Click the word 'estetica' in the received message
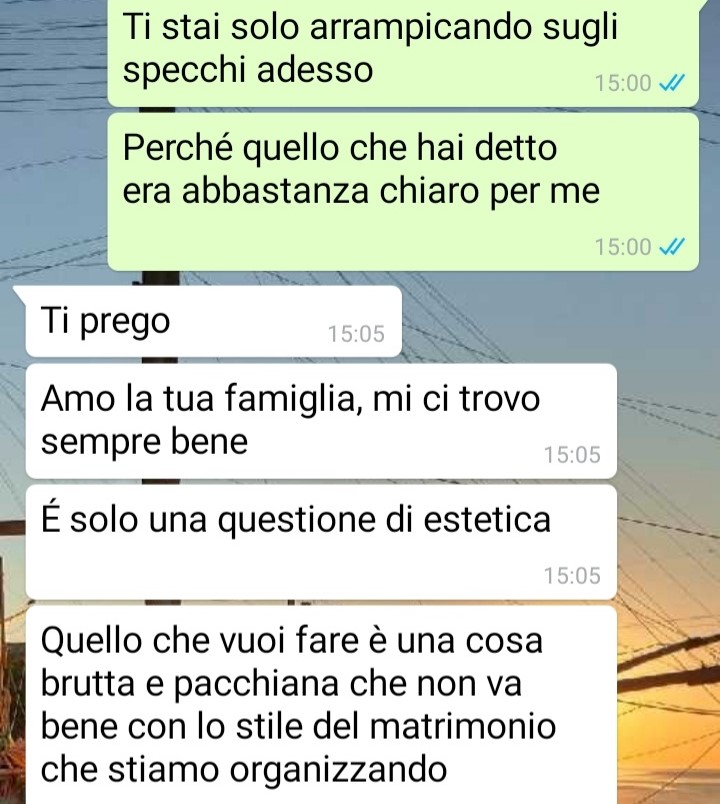 487,519
